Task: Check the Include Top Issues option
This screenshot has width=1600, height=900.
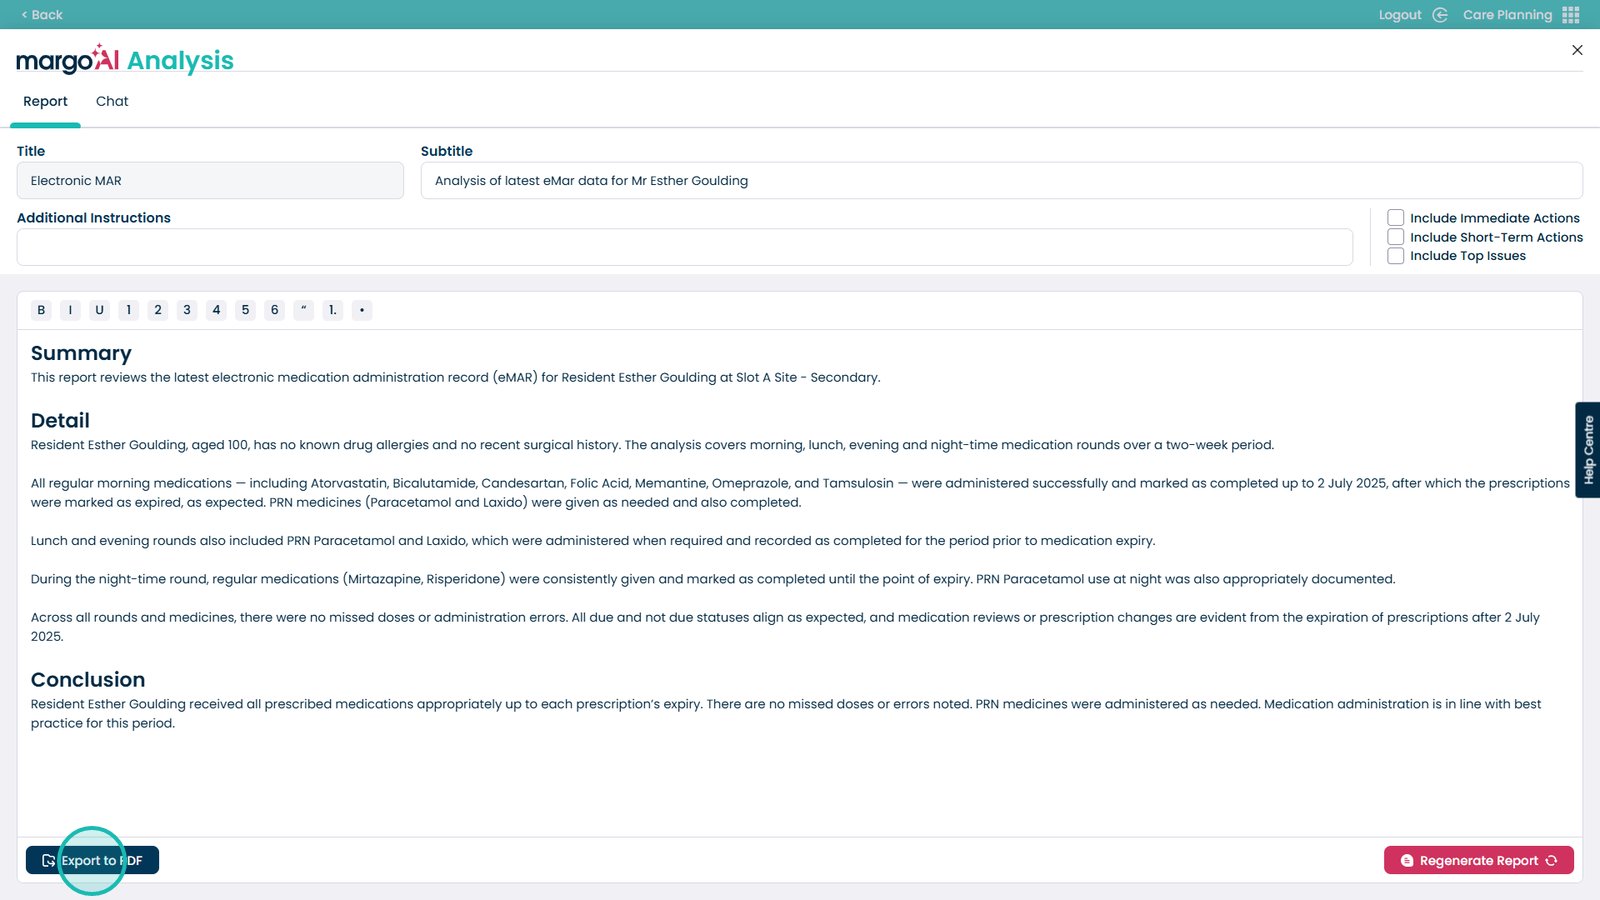Action: (x=1396, y=256)
